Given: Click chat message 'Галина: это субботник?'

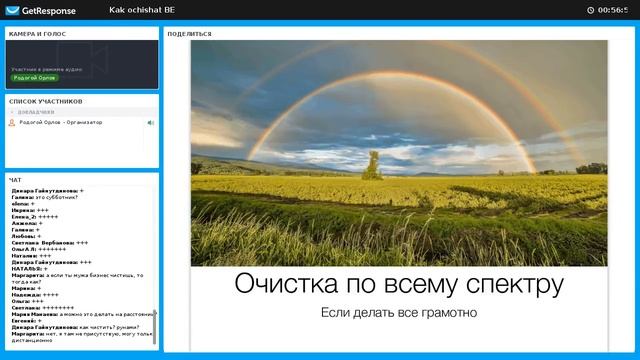Looking at the screenshot, I should point(44,197).
